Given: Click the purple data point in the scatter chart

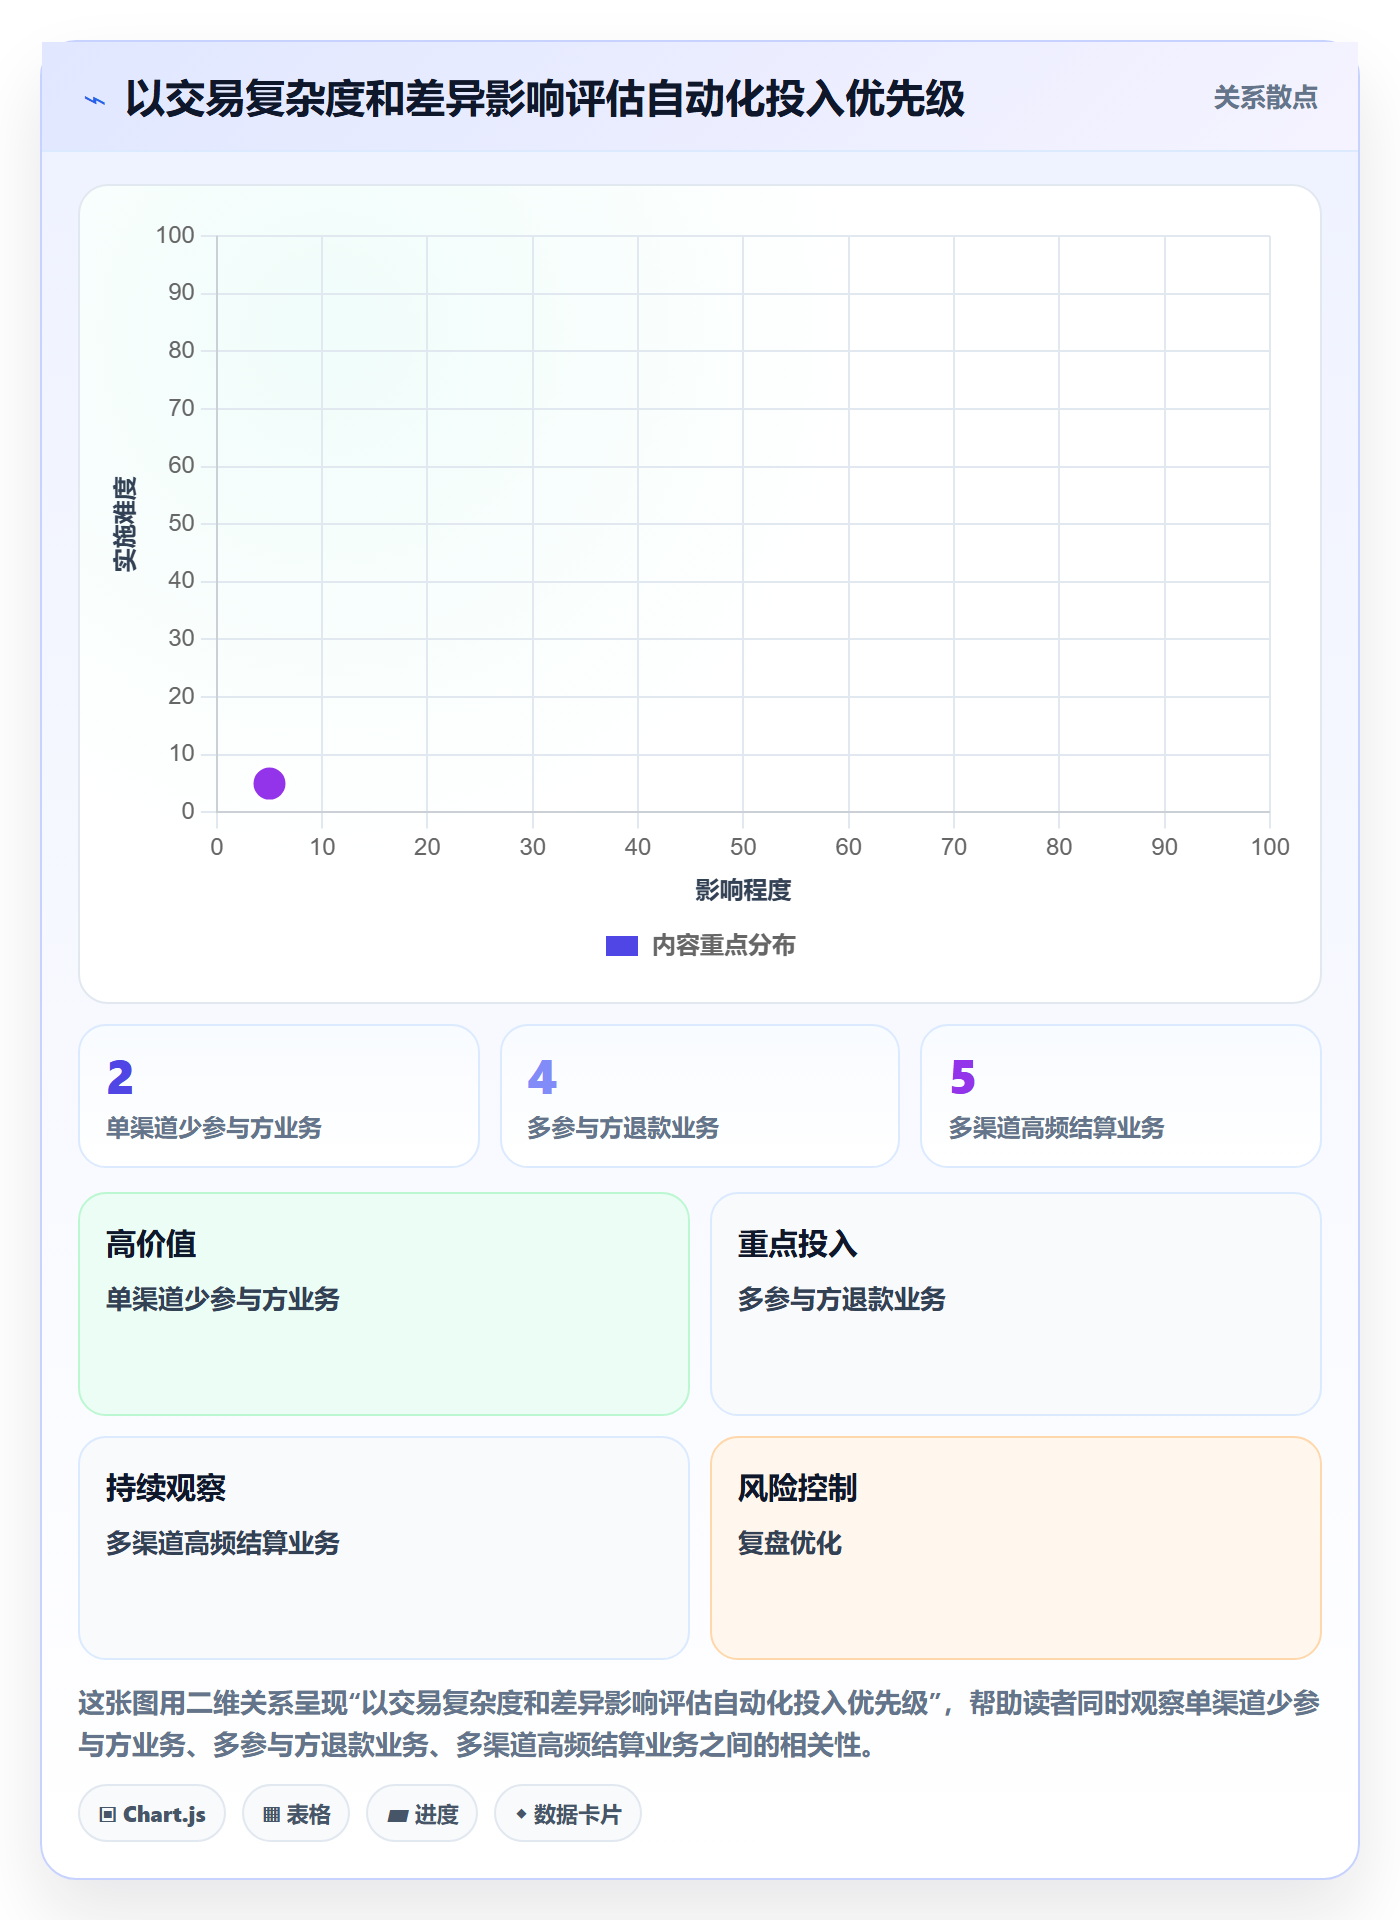Looking at the screenshot, I should tap(269, 783).
